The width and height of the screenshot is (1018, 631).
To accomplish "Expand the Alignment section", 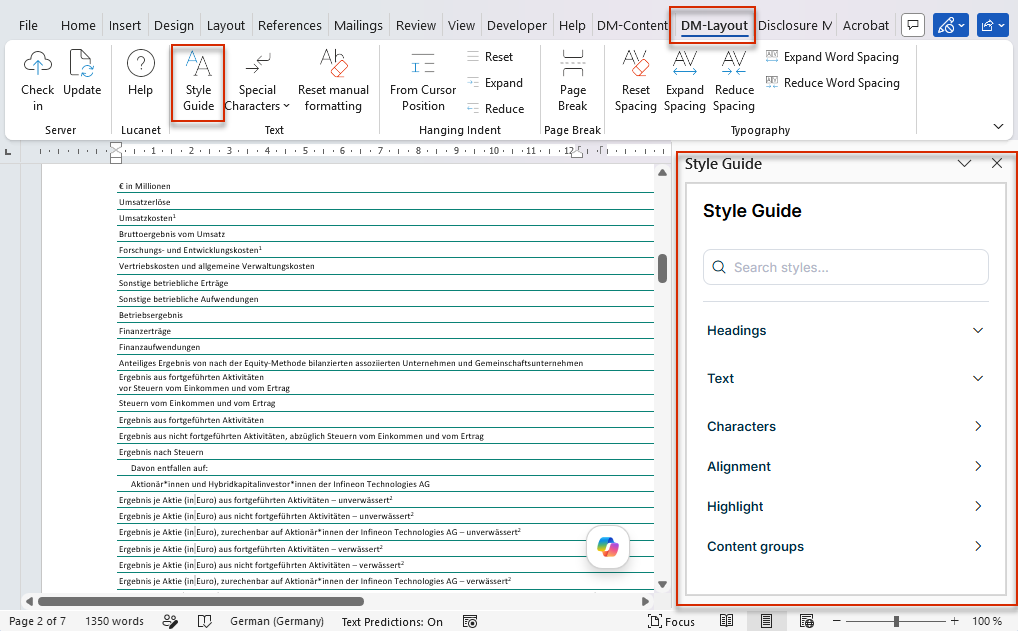I will coord(845,466).
